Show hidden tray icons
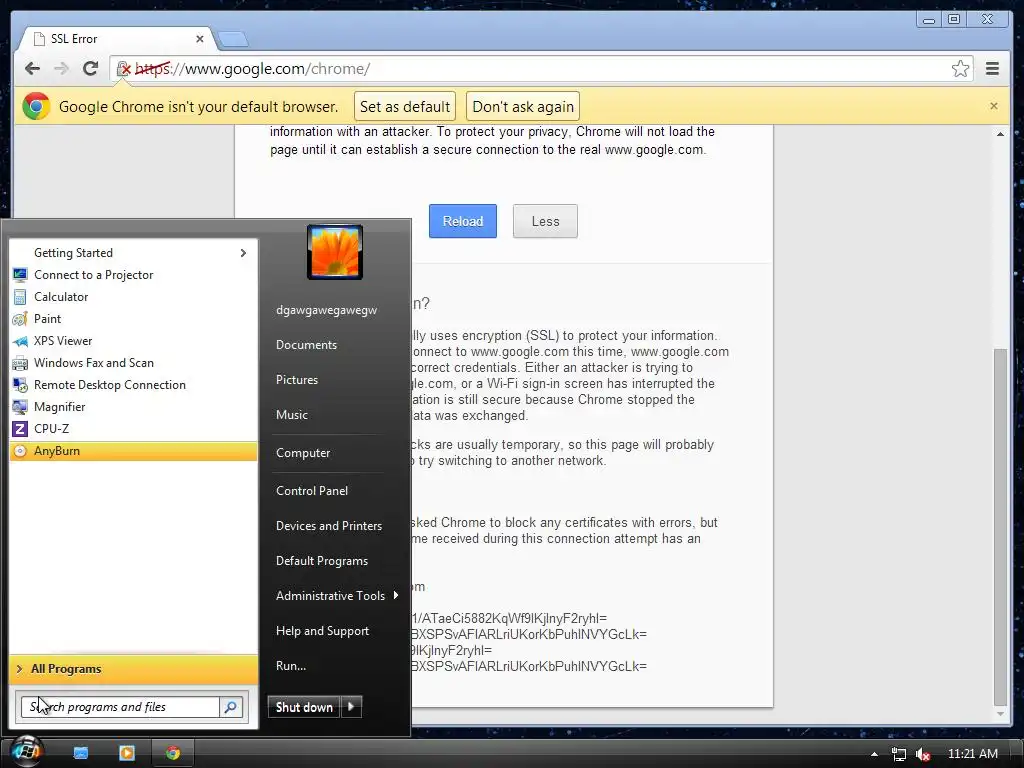 (874, 754)
